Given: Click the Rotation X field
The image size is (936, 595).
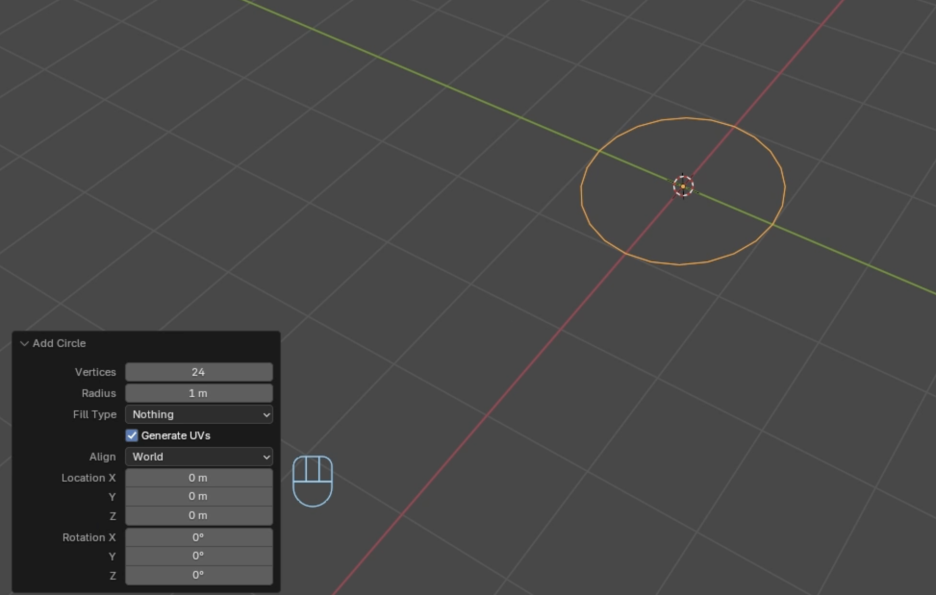Looking at the screenshot, I should click(199, 537).
